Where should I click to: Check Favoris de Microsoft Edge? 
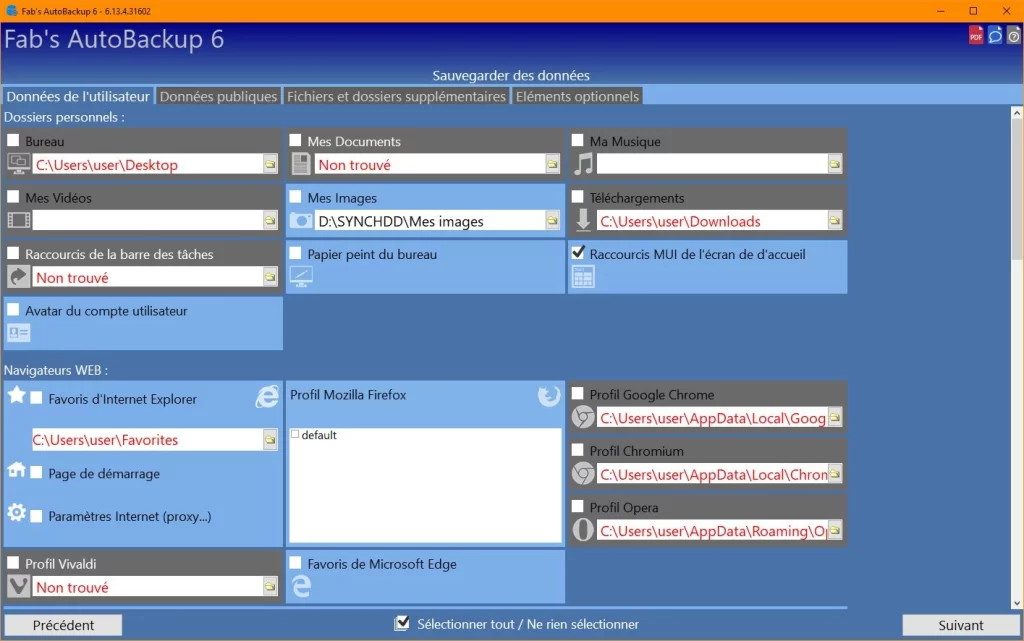(295, 562)
